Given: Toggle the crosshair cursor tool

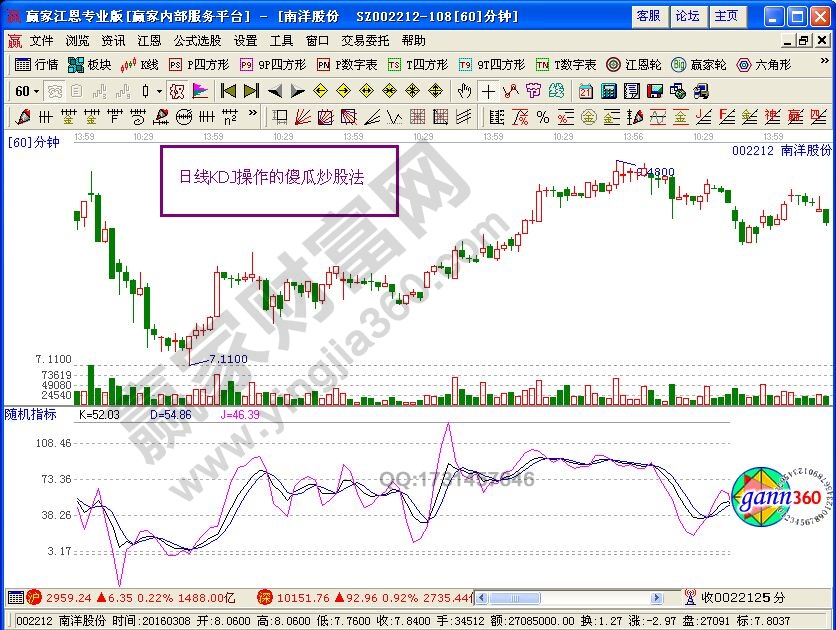Looking at the screenshot, I should click(x=488, y=91).
